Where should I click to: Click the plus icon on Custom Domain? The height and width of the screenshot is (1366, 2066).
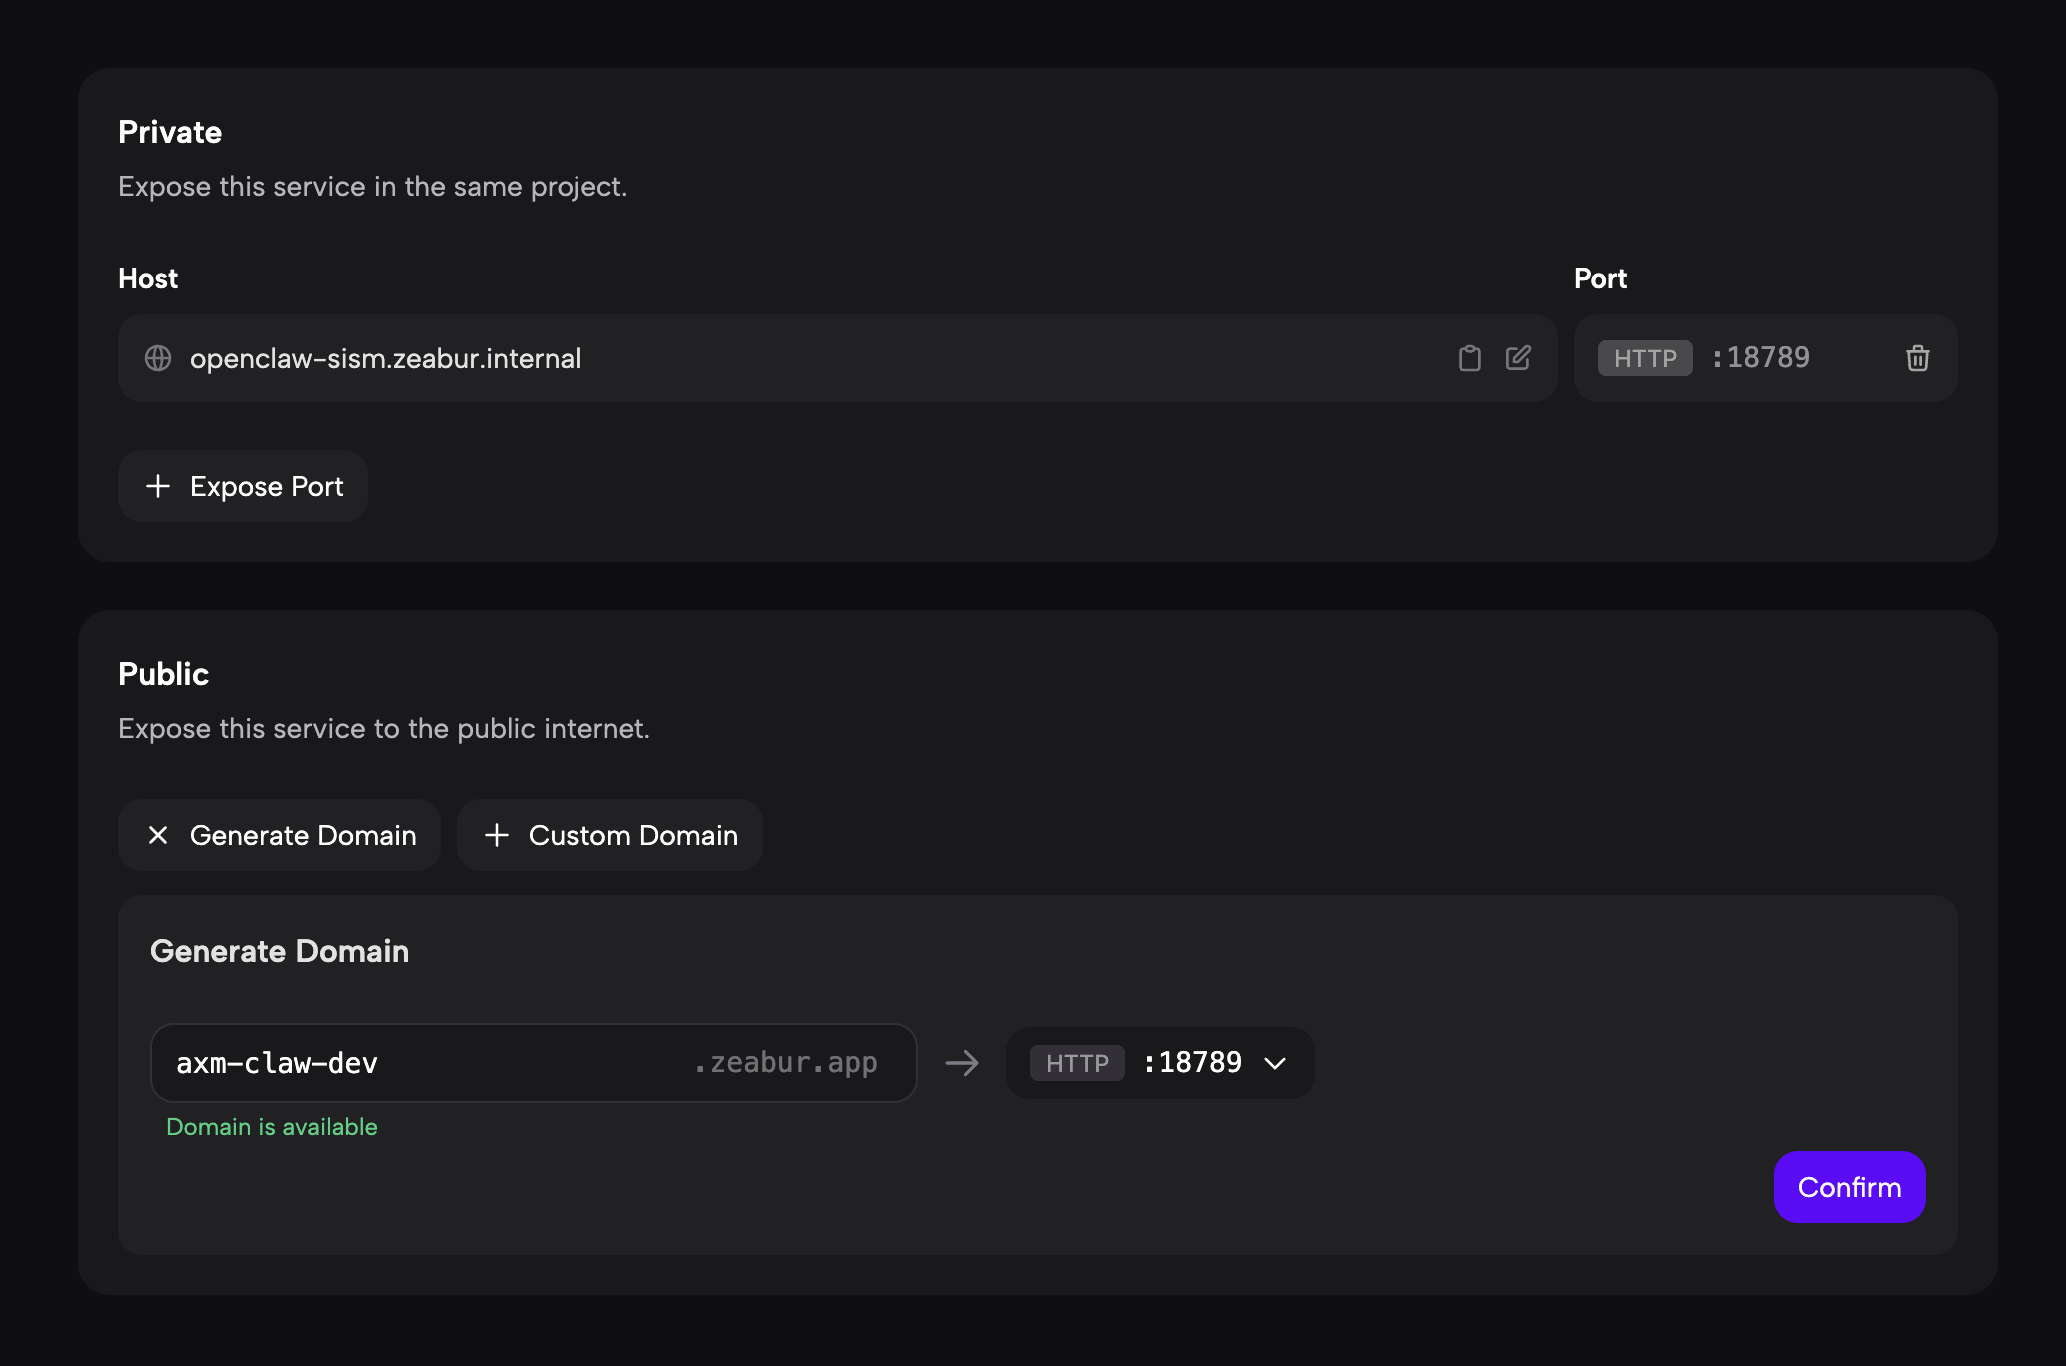497,835
